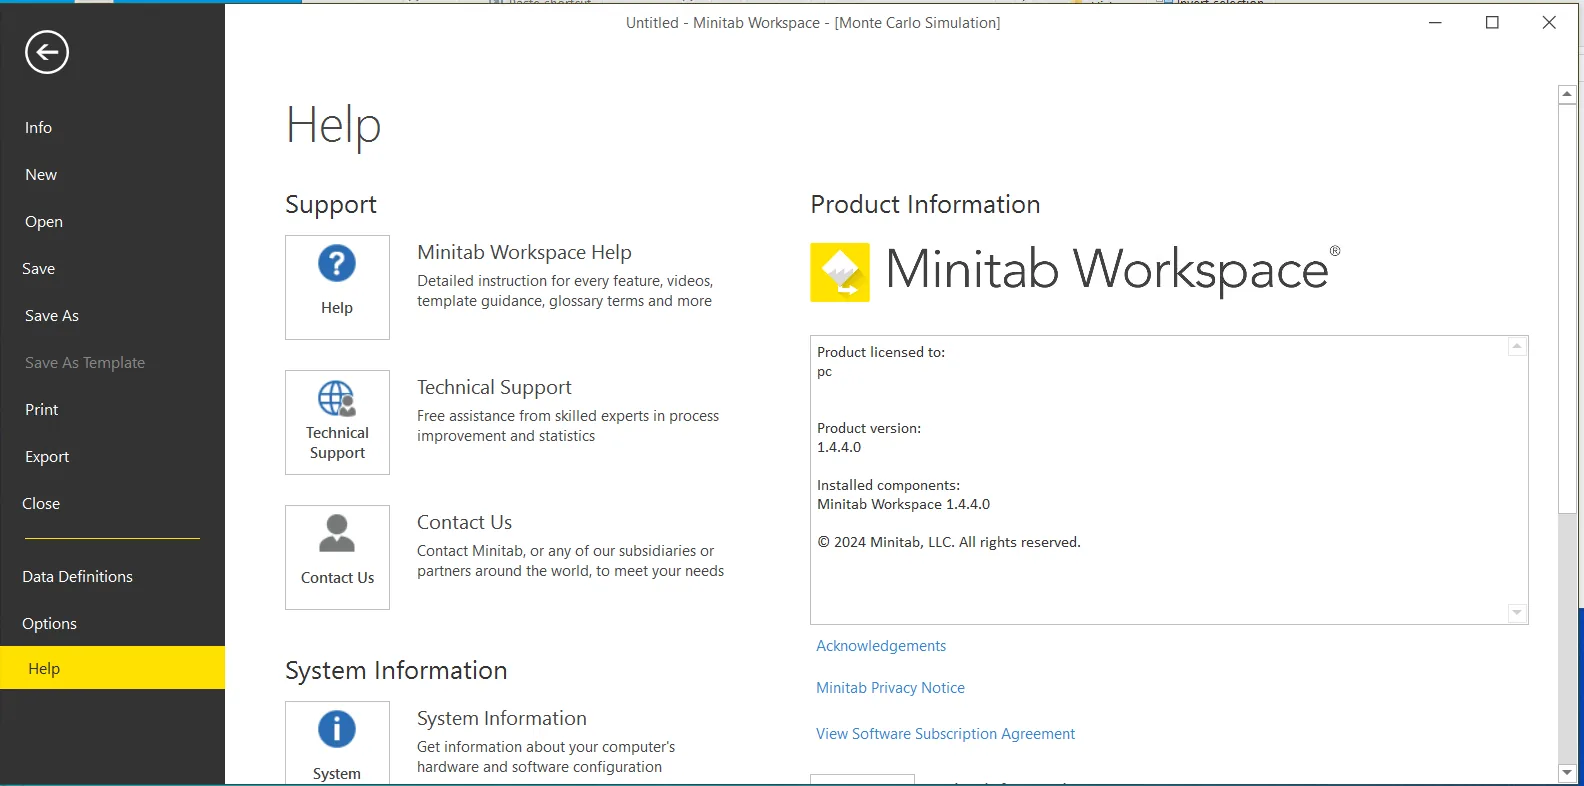Click the product info box scroll-up arrow
Screen dimensions: 1584x786
[x=1517, y=346]
